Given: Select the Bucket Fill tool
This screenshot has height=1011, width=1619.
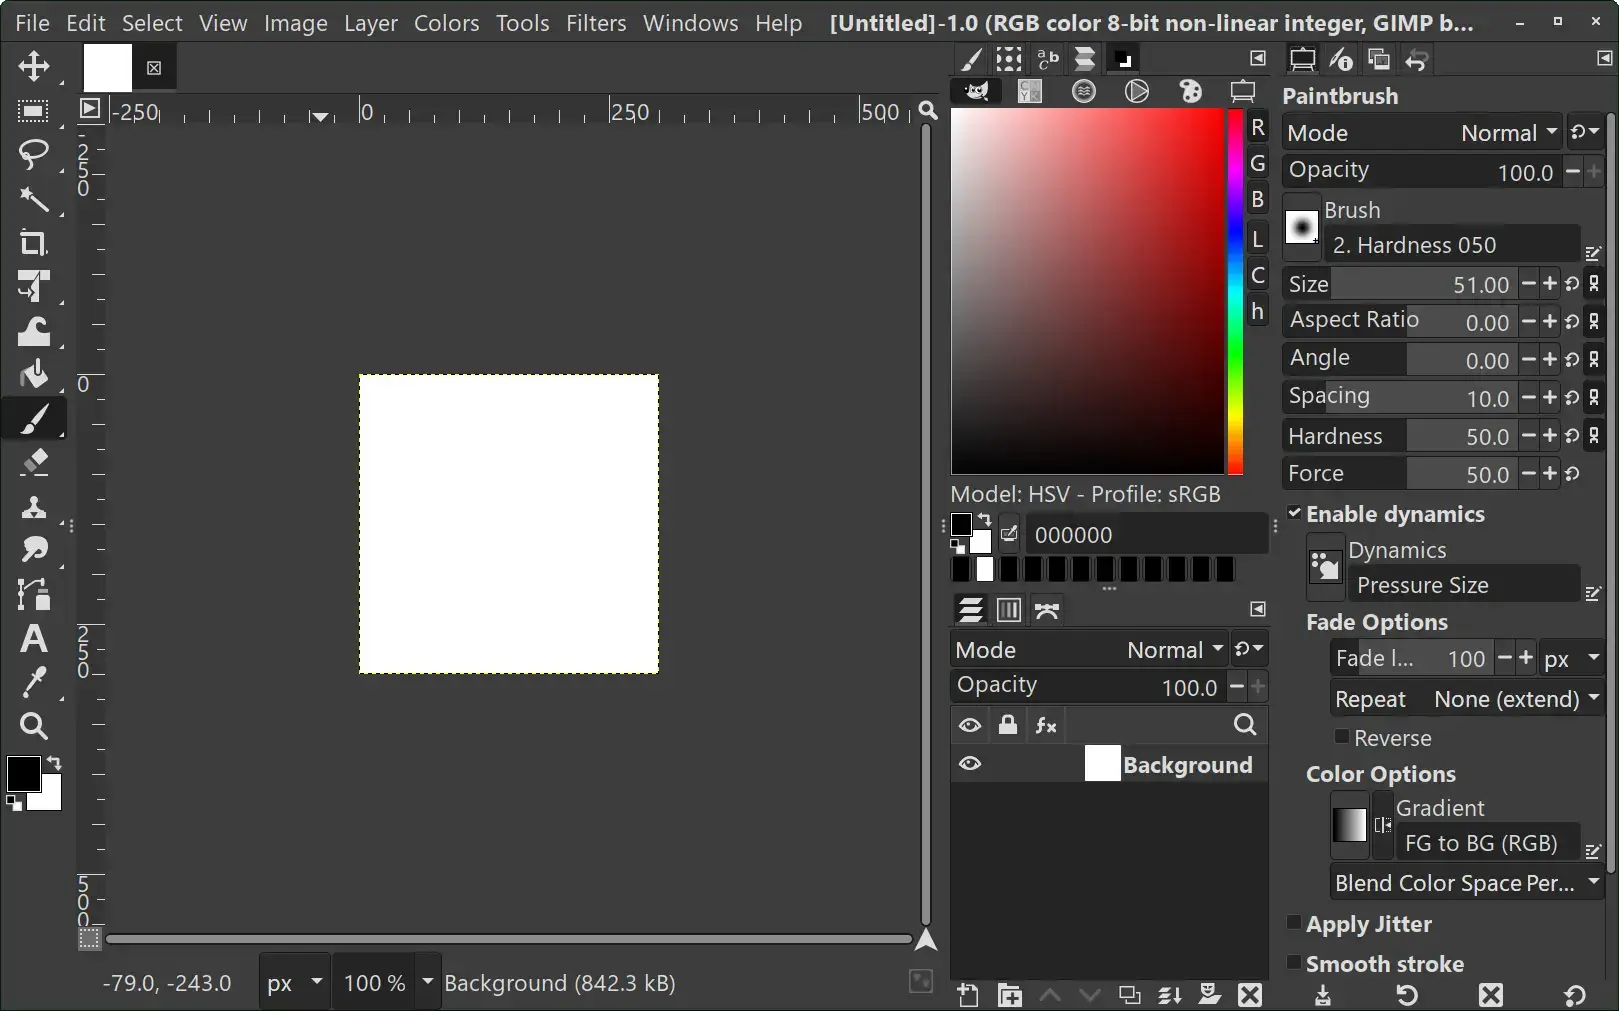Looking at the screenshot, I should tap(34, 375).
